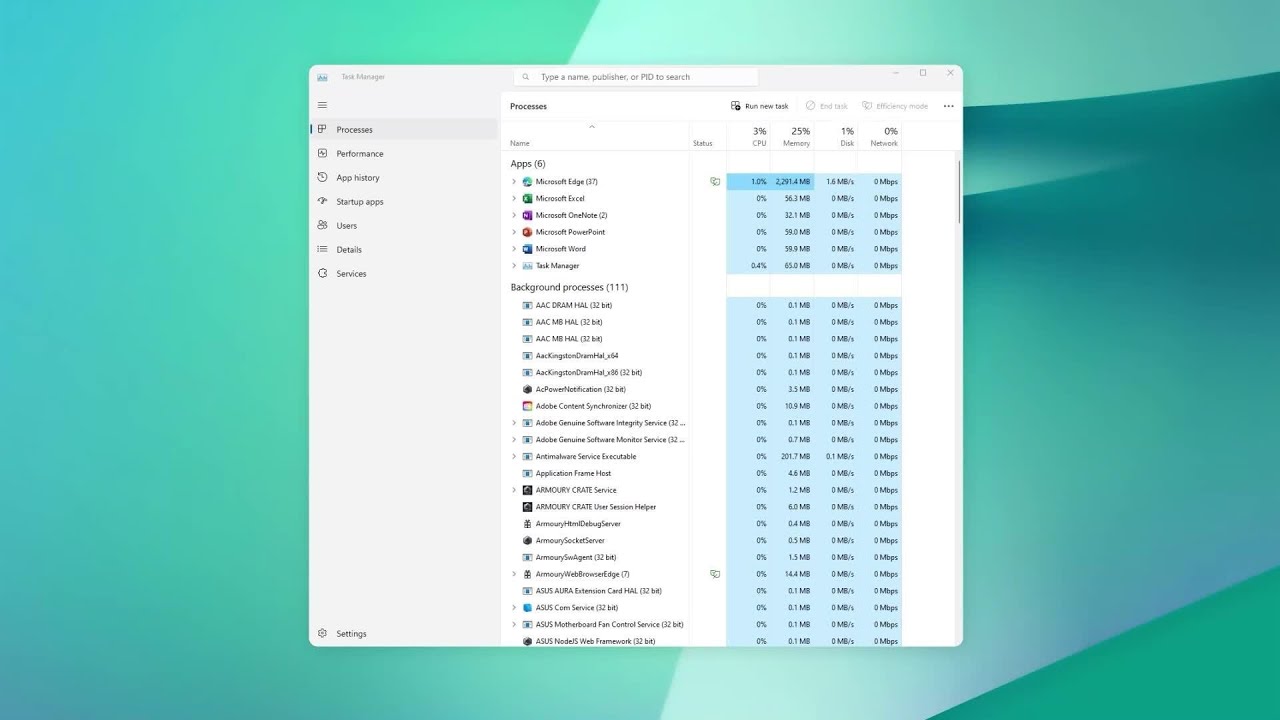Select ASUS AURA Extension Card HAL row

(x=703, y=591)
